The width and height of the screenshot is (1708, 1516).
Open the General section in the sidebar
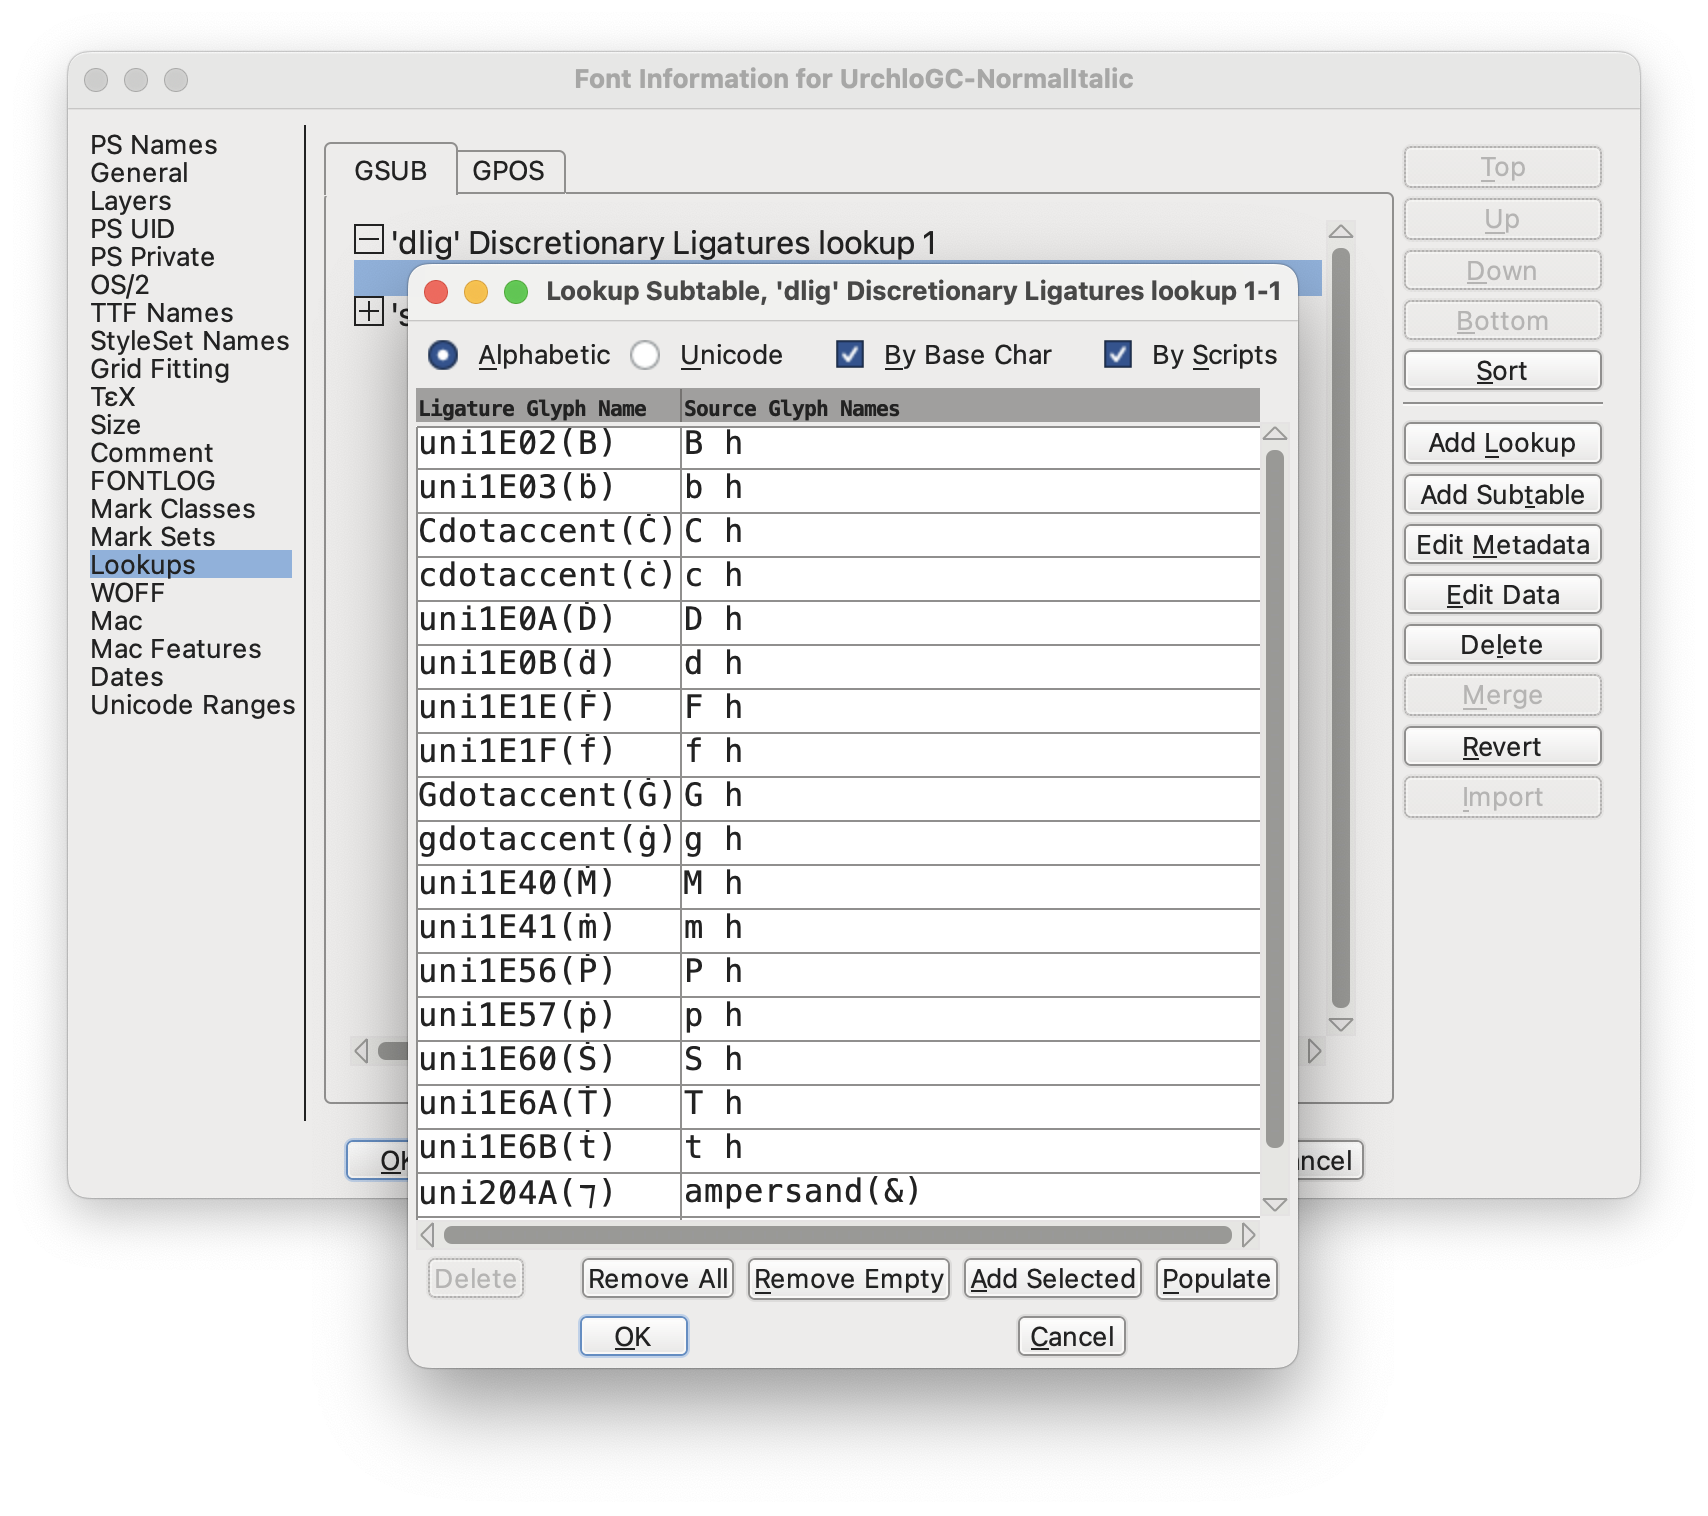tap(140, 172)
